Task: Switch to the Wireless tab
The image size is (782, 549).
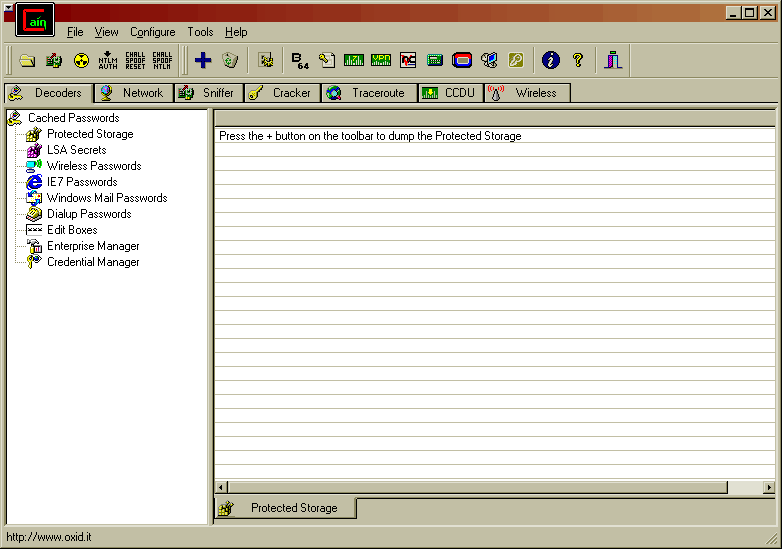Action: [x=528, y=93]
